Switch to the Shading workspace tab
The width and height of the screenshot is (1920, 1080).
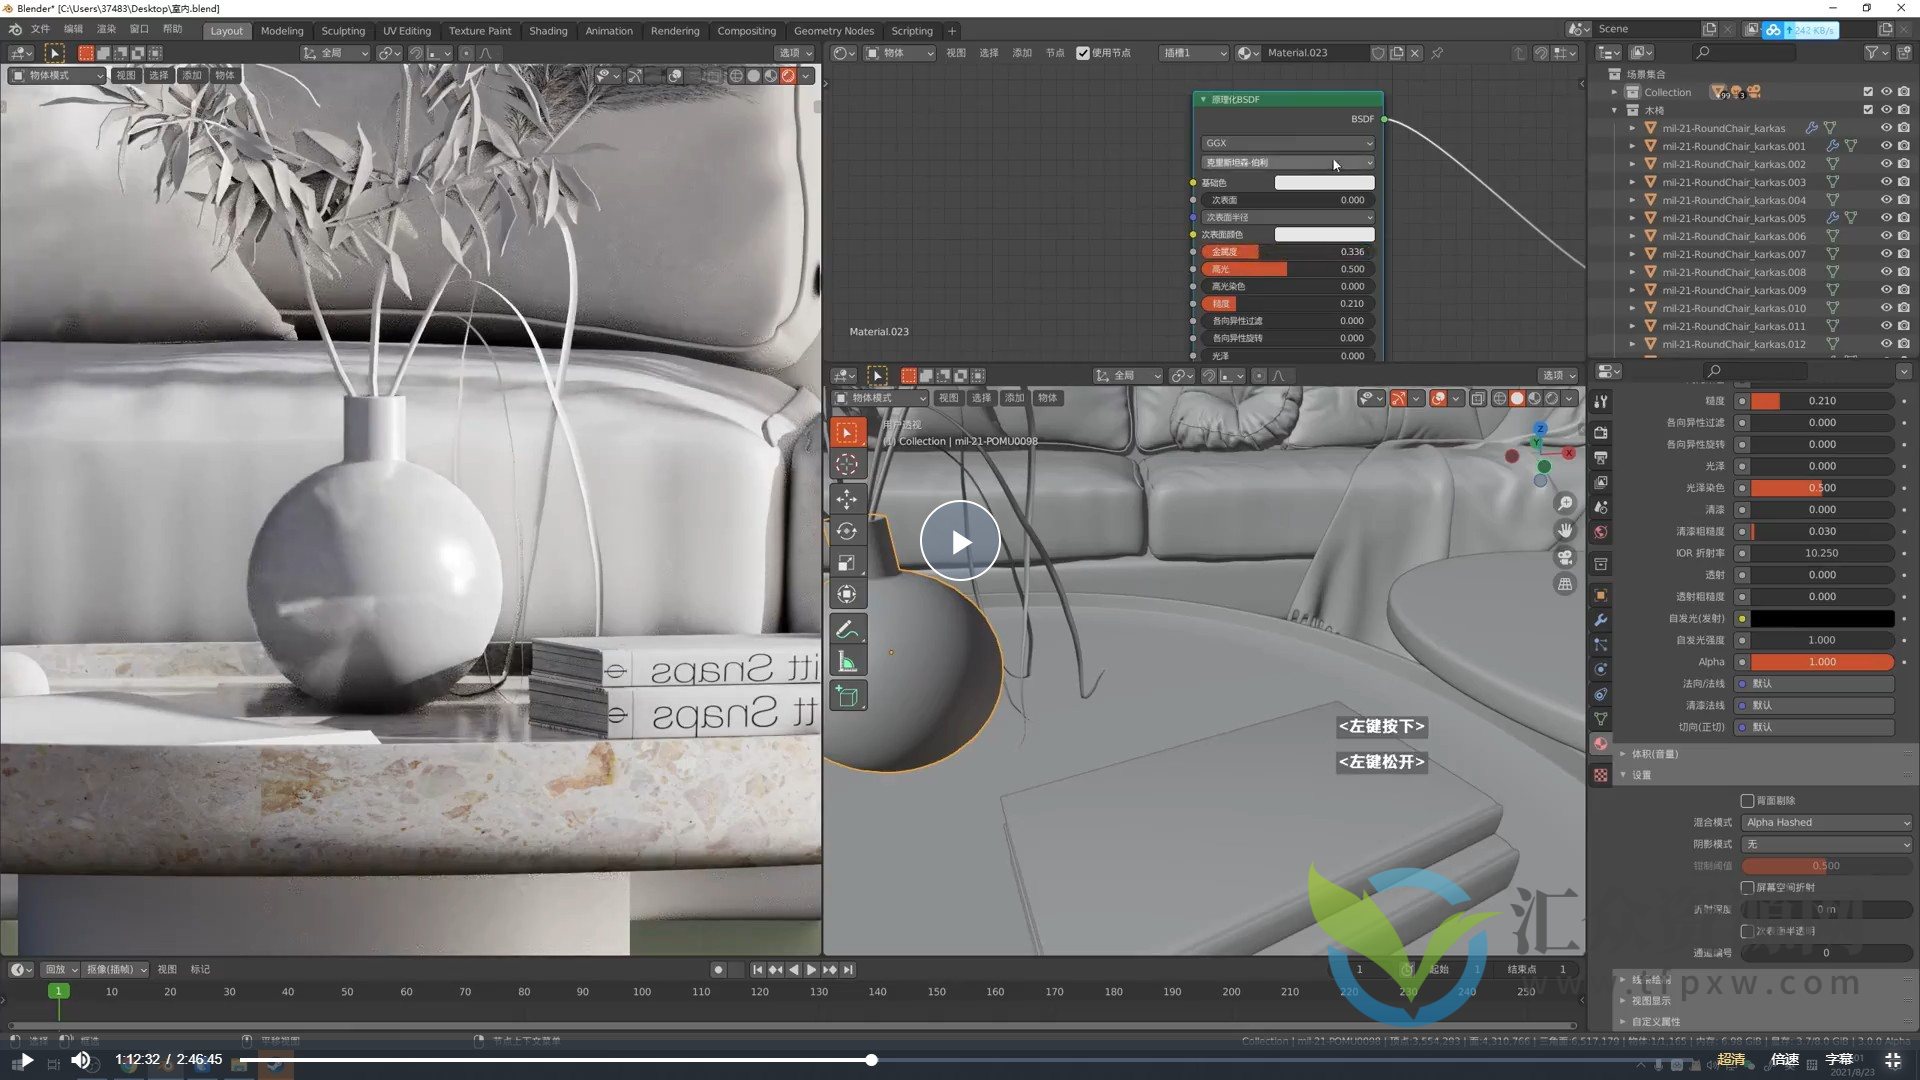[x=548, y=31]
